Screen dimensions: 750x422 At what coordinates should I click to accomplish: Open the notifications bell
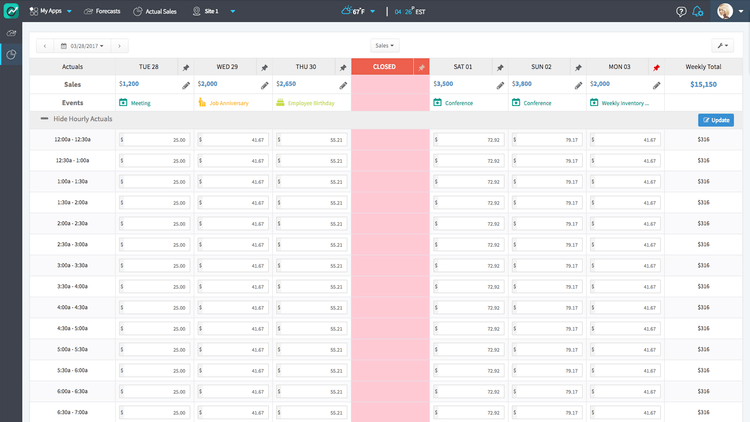point(697,12)
